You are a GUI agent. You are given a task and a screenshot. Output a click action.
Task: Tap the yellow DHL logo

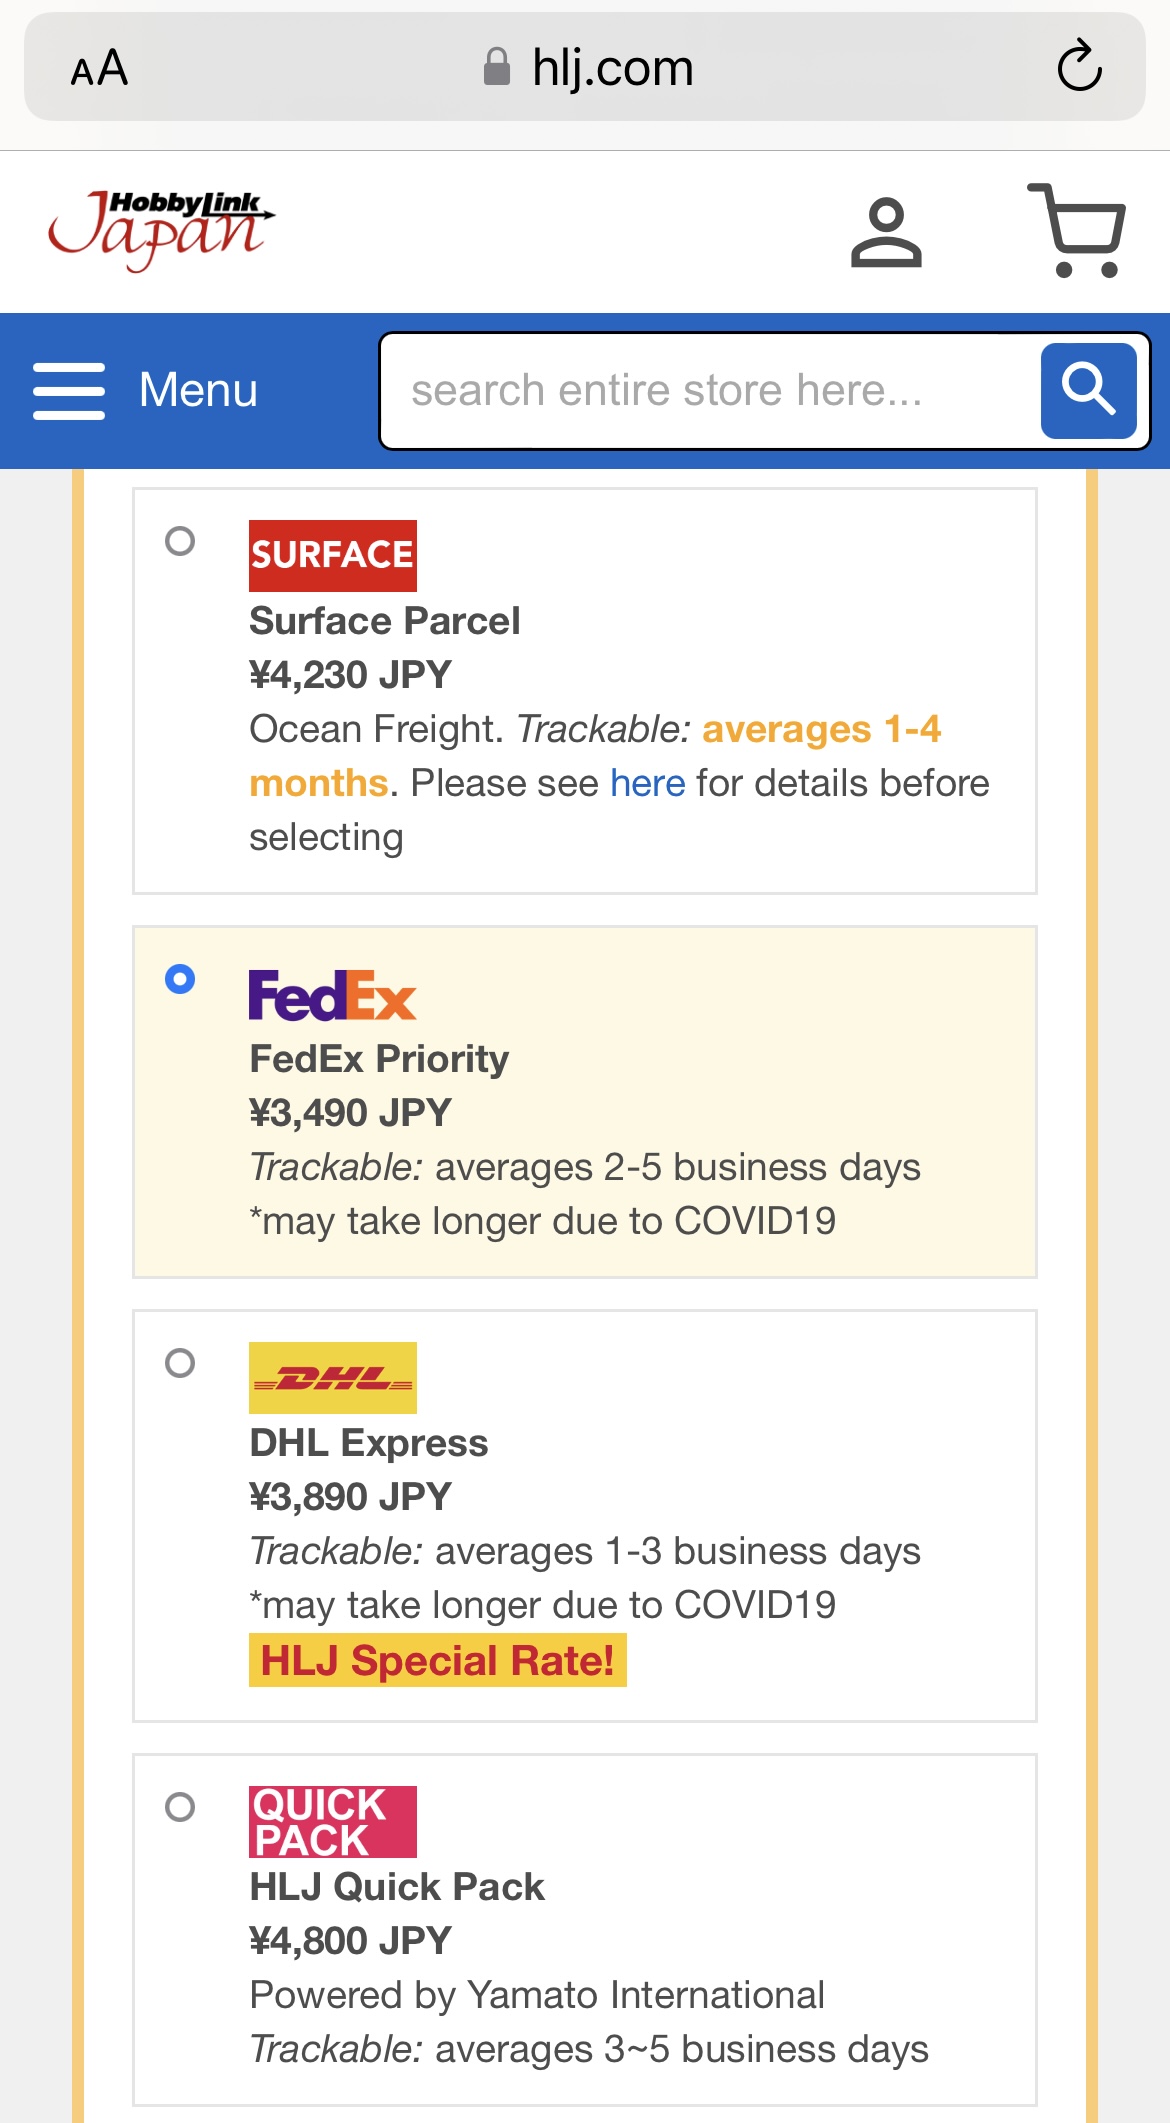pyautogui.click(x=332, y=1378)
